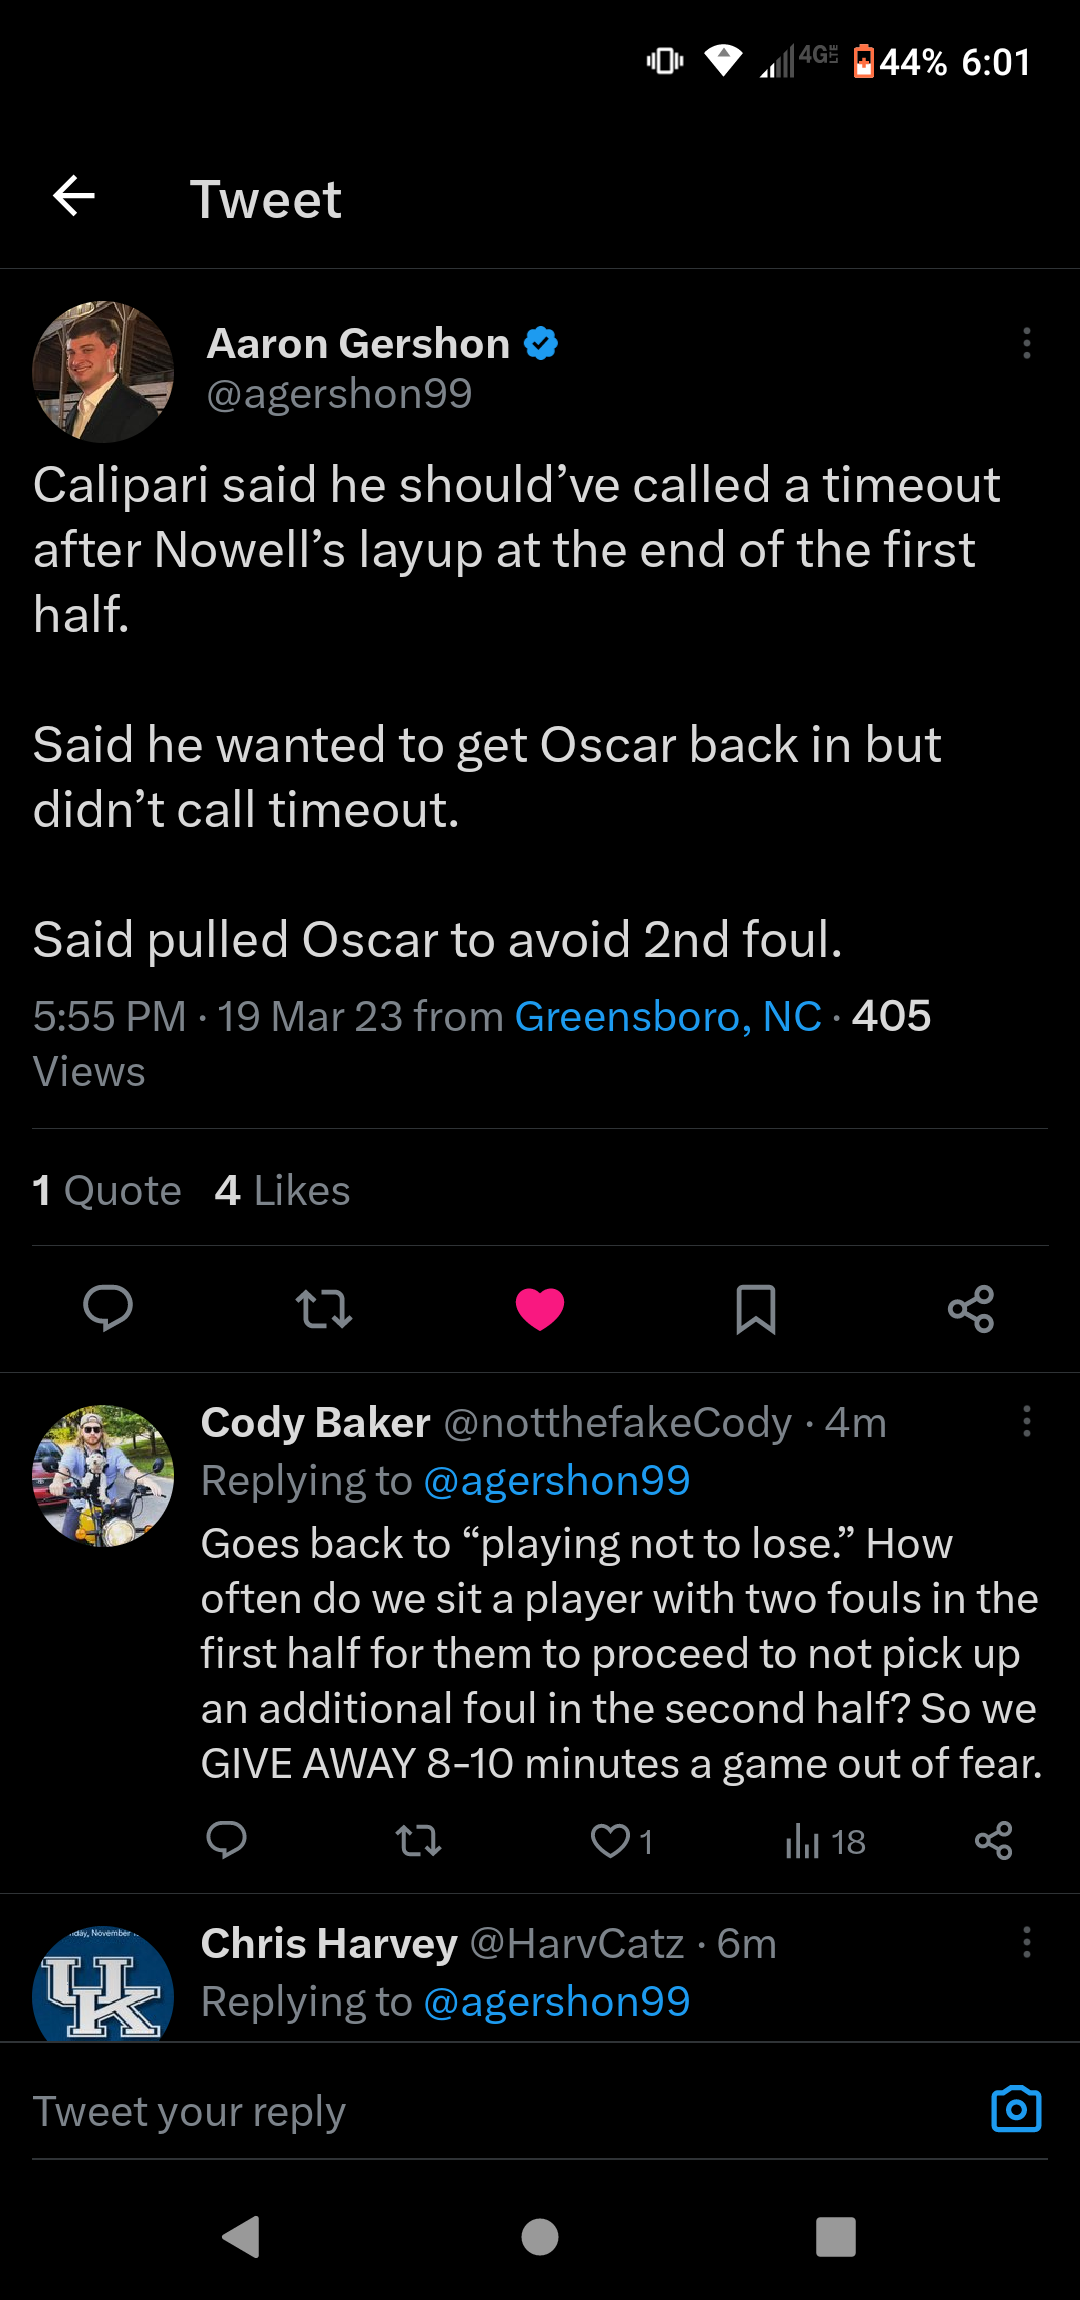Reply to Cody Baker's comment
This screenshot has height=2300, width=1080.
(x=226, y=1841)
